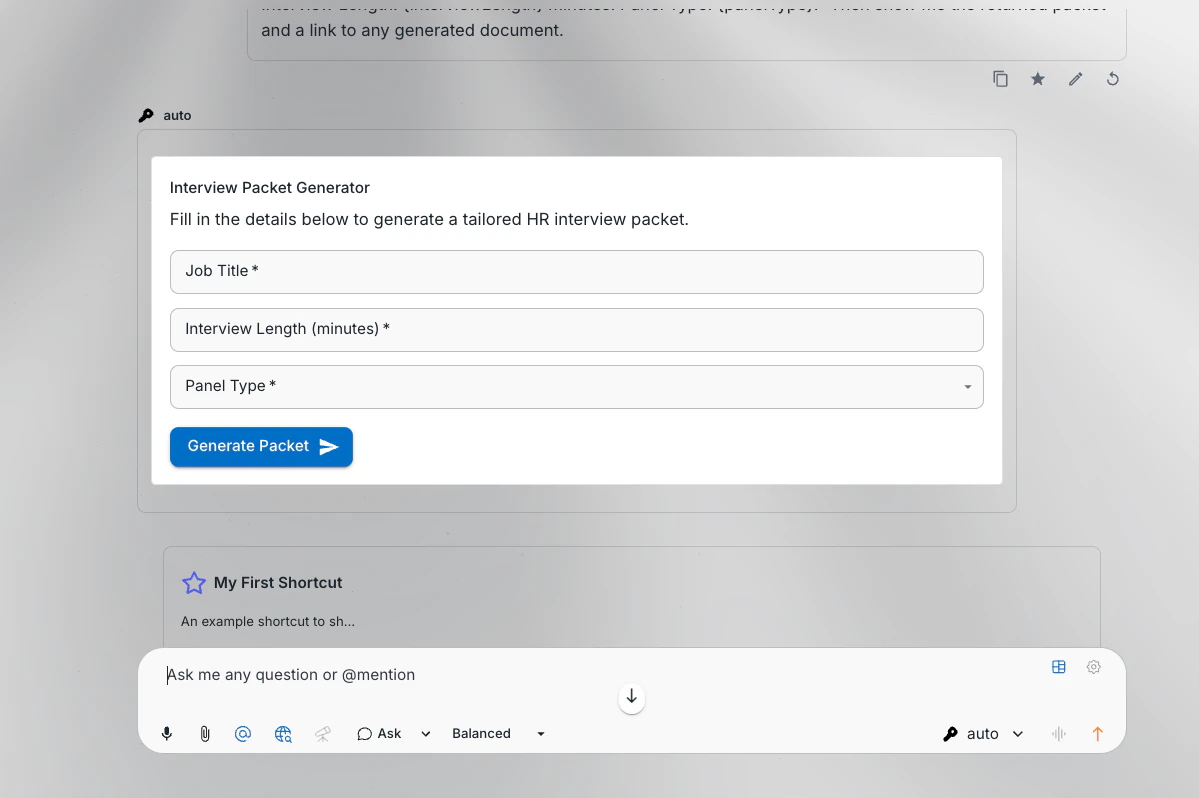Click the key icon beside the auto label above the form
This screenshot has width=1199, height=798.
146,115
